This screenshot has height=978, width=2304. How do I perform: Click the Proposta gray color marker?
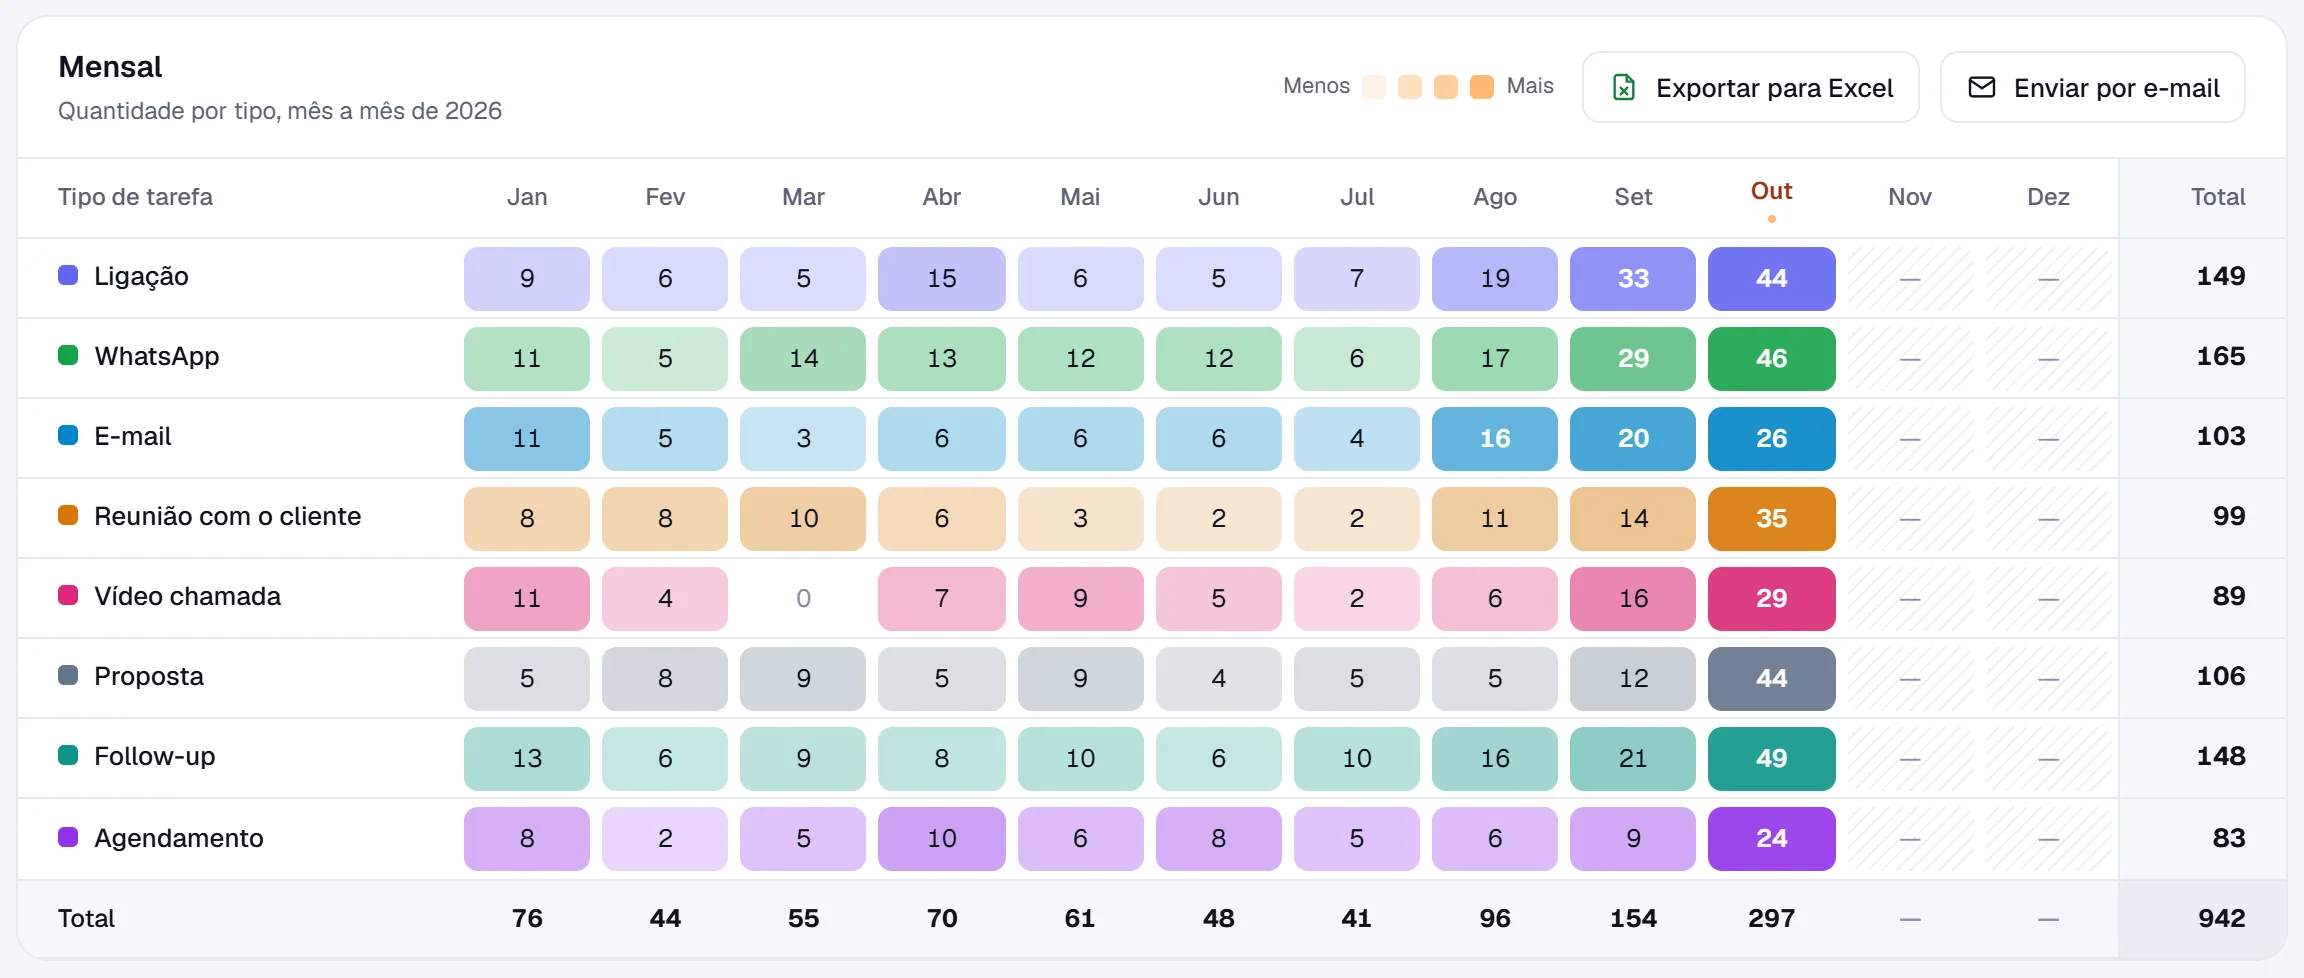pos(68,675)
